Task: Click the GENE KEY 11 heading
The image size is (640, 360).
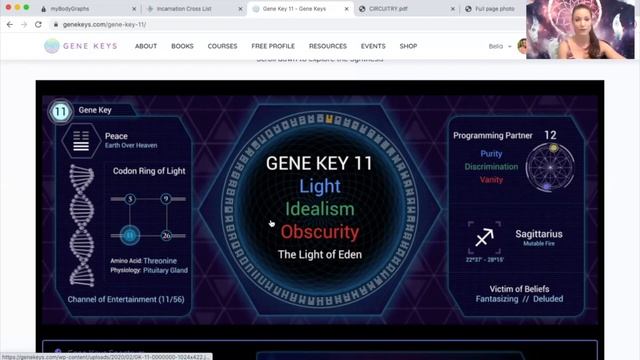Action: coord(319,163)
